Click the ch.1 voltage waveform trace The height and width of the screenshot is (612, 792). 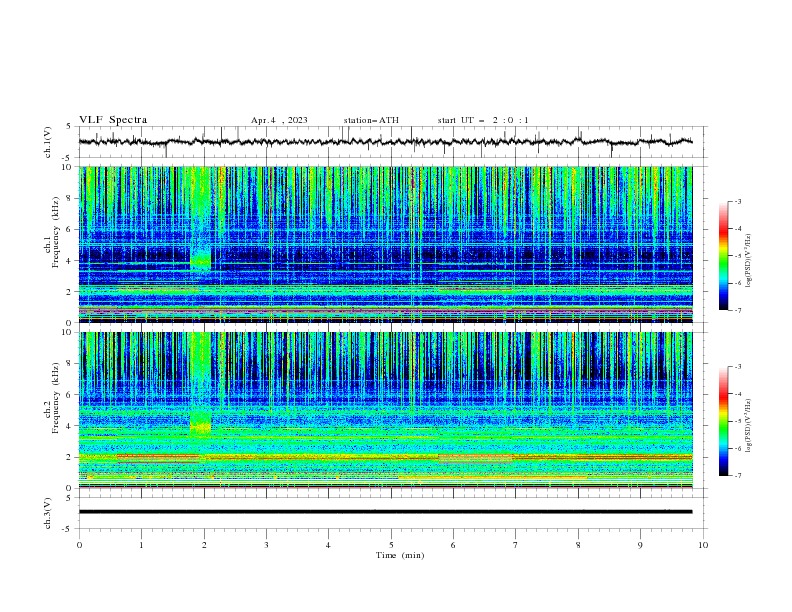tap(385, 142)
